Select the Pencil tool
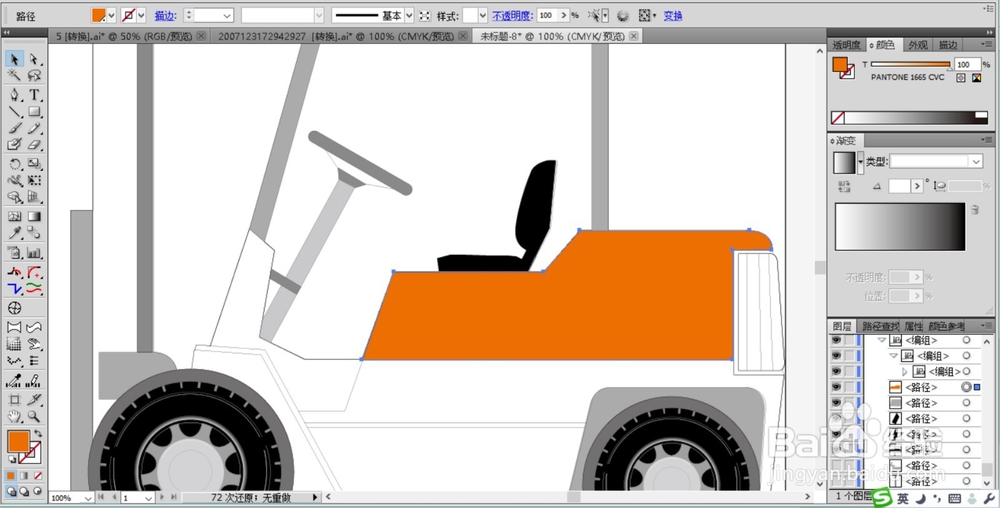The image size is (1000, 508). point(34,129)
